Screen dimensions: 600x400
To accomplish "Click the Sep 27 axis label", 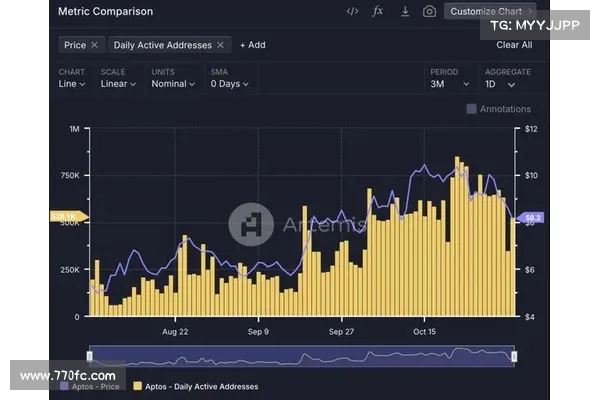I will pyautogui.click(x=341, y=331).
